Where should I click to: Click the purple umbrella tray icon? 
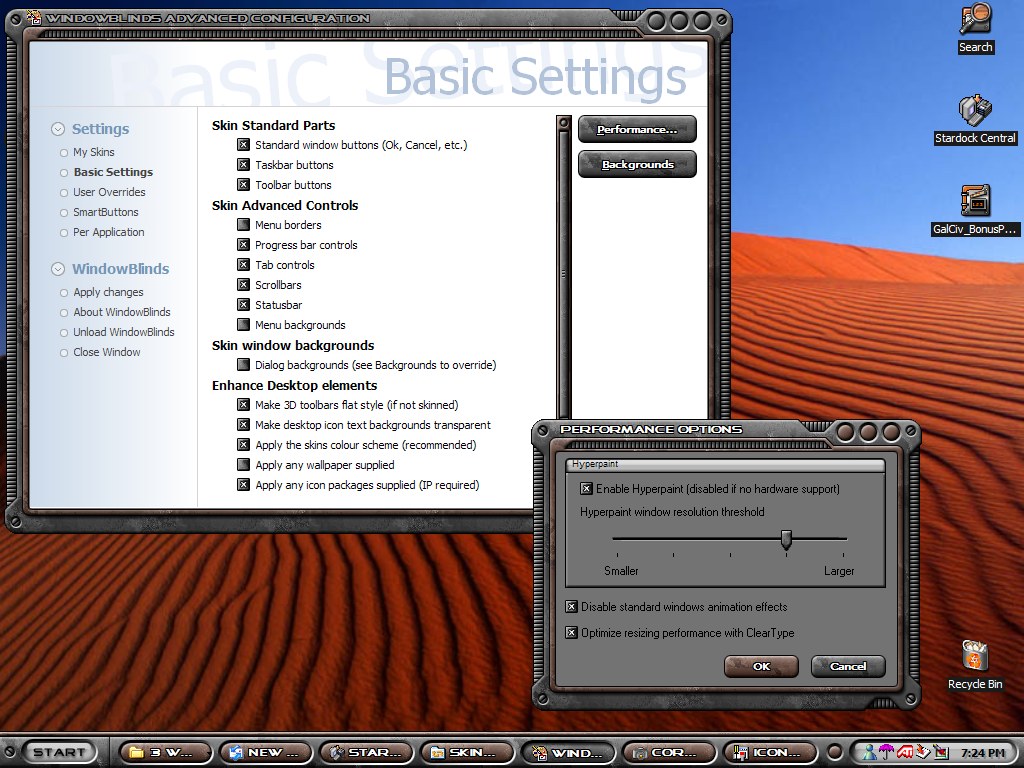coord(886,752)
